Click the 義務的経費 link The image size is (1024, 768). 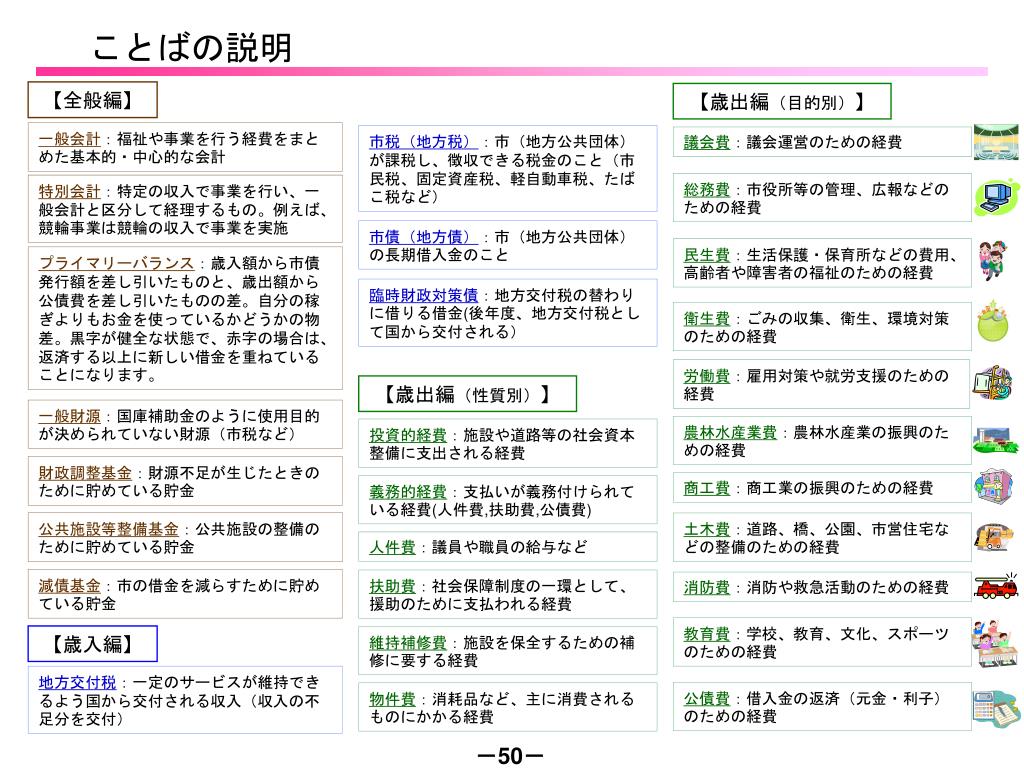click(x=408, y=492)
